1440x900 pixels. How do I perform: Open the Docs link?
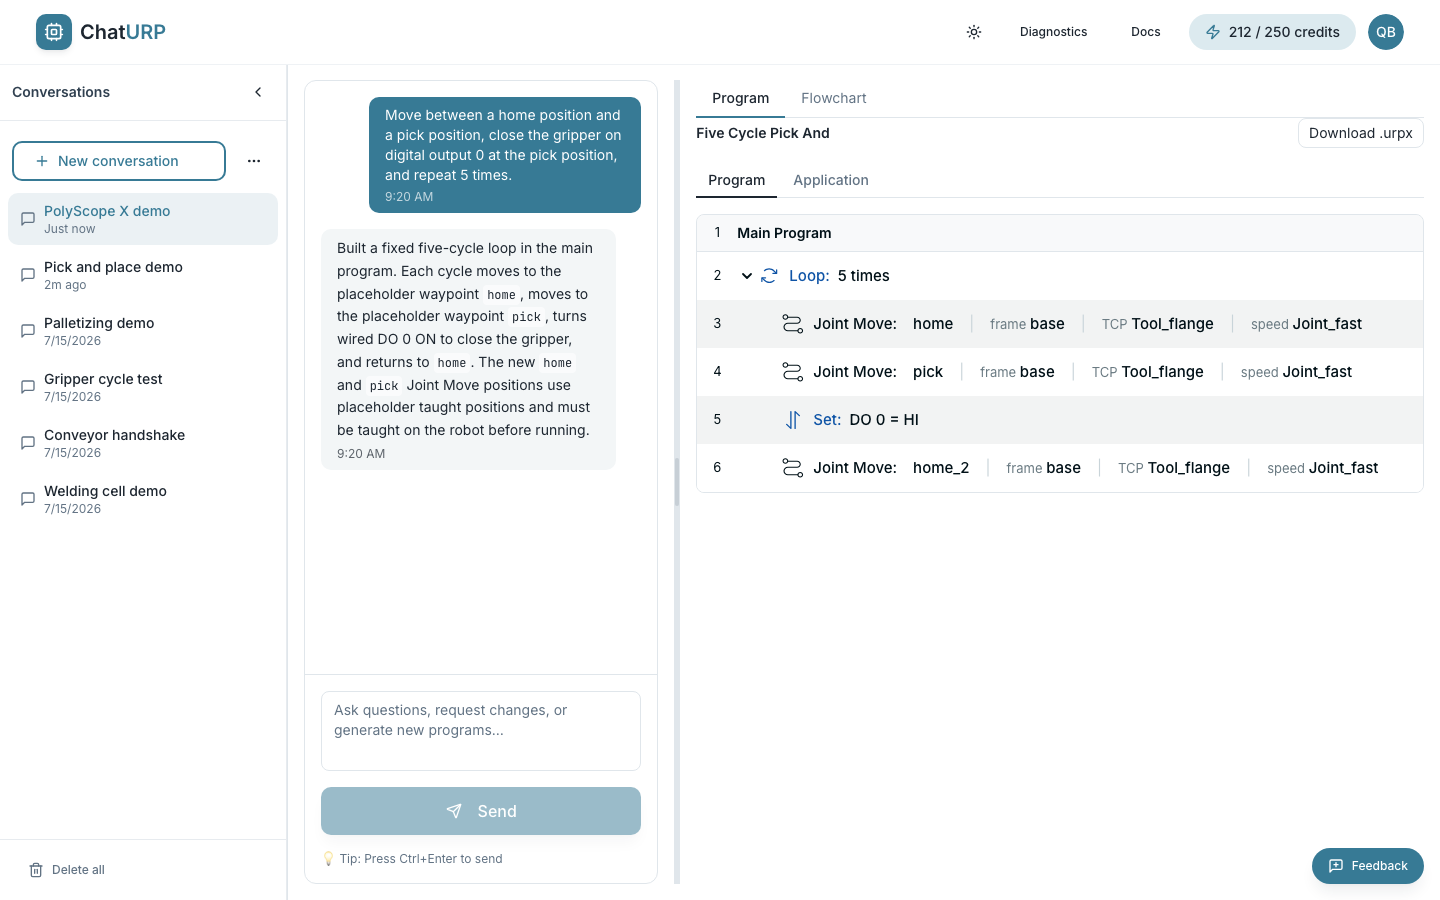click(1145, 32)
